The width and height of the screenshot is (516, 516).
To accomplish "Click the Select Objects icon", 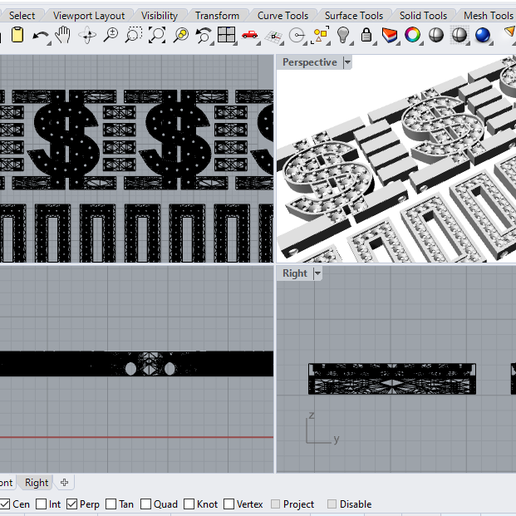I will coord(320,35).
